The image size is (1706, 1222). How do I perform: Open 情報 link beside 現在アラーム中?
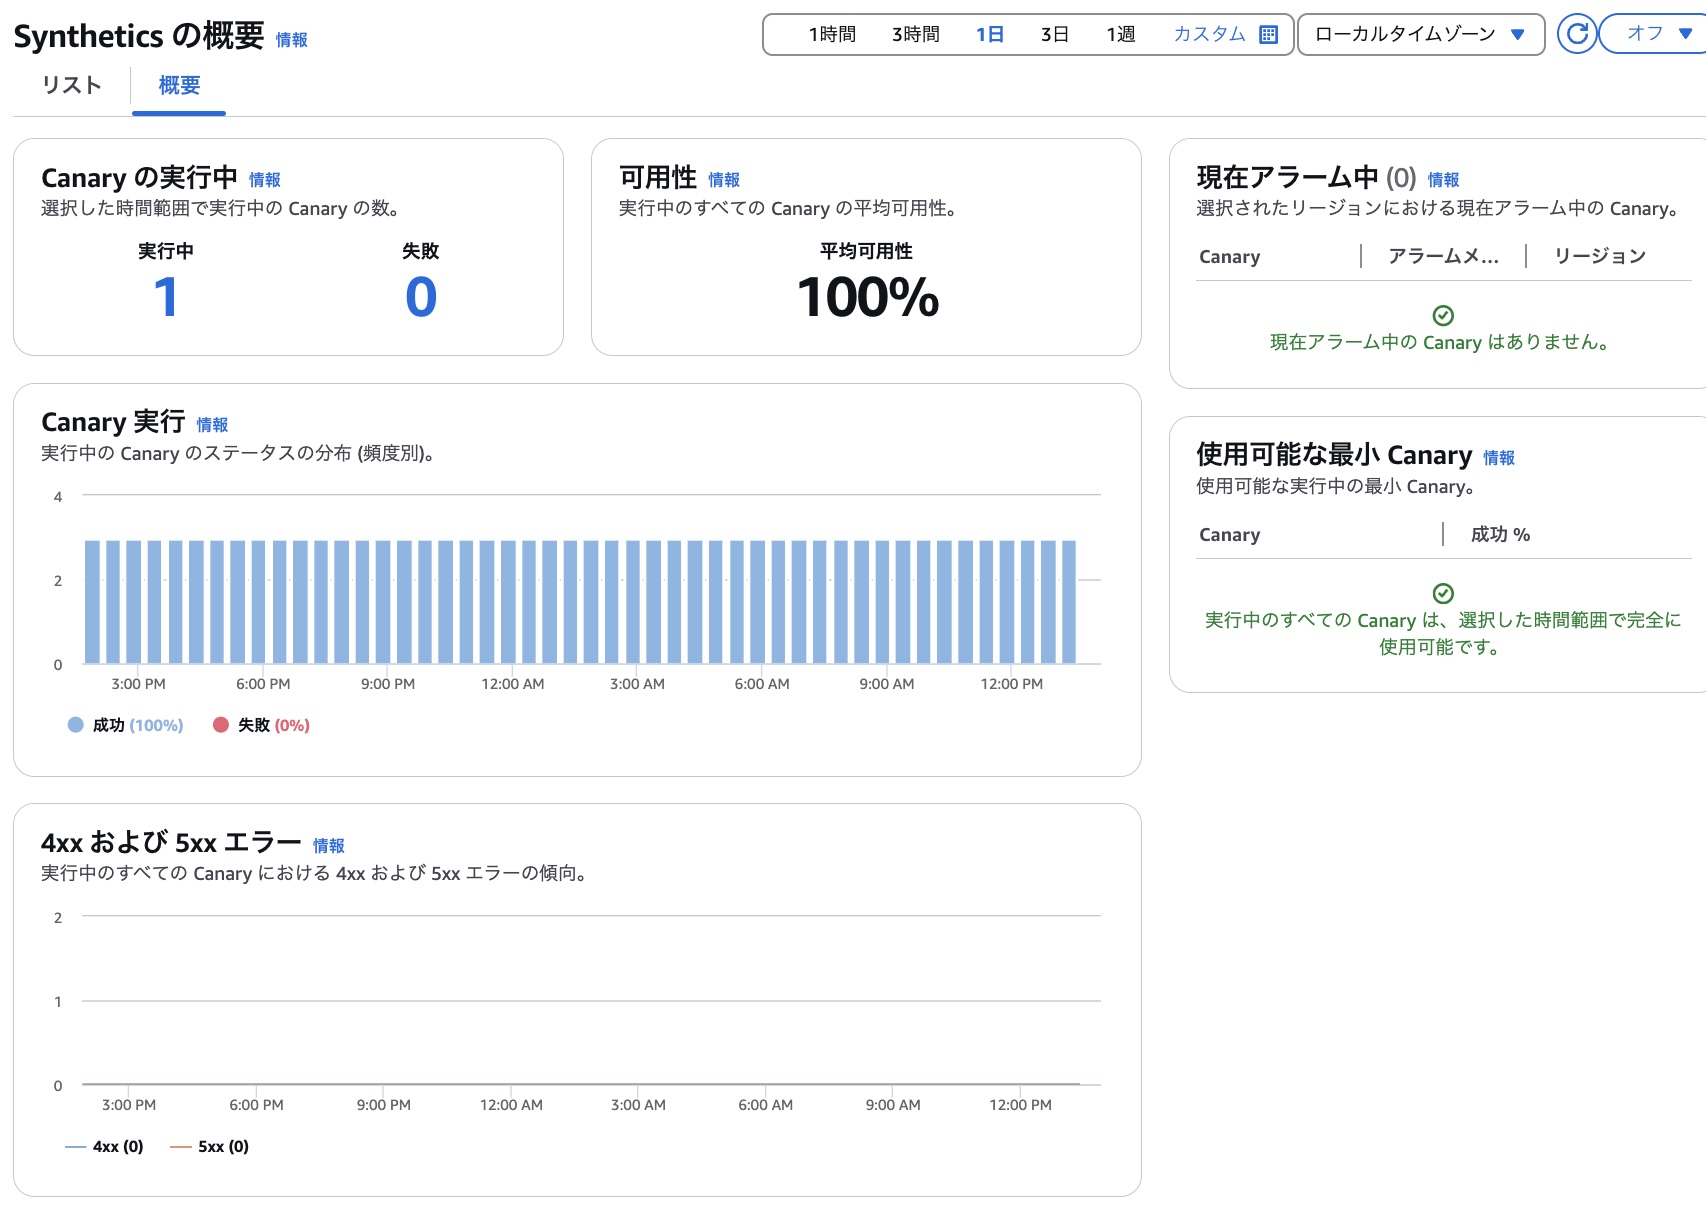(1443, 180)
